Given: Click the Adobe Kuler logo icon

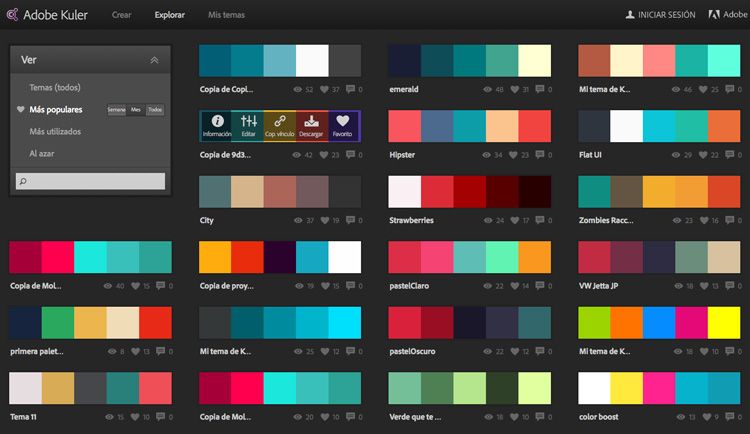Looking at the screenshot, I should pos(12,15).
